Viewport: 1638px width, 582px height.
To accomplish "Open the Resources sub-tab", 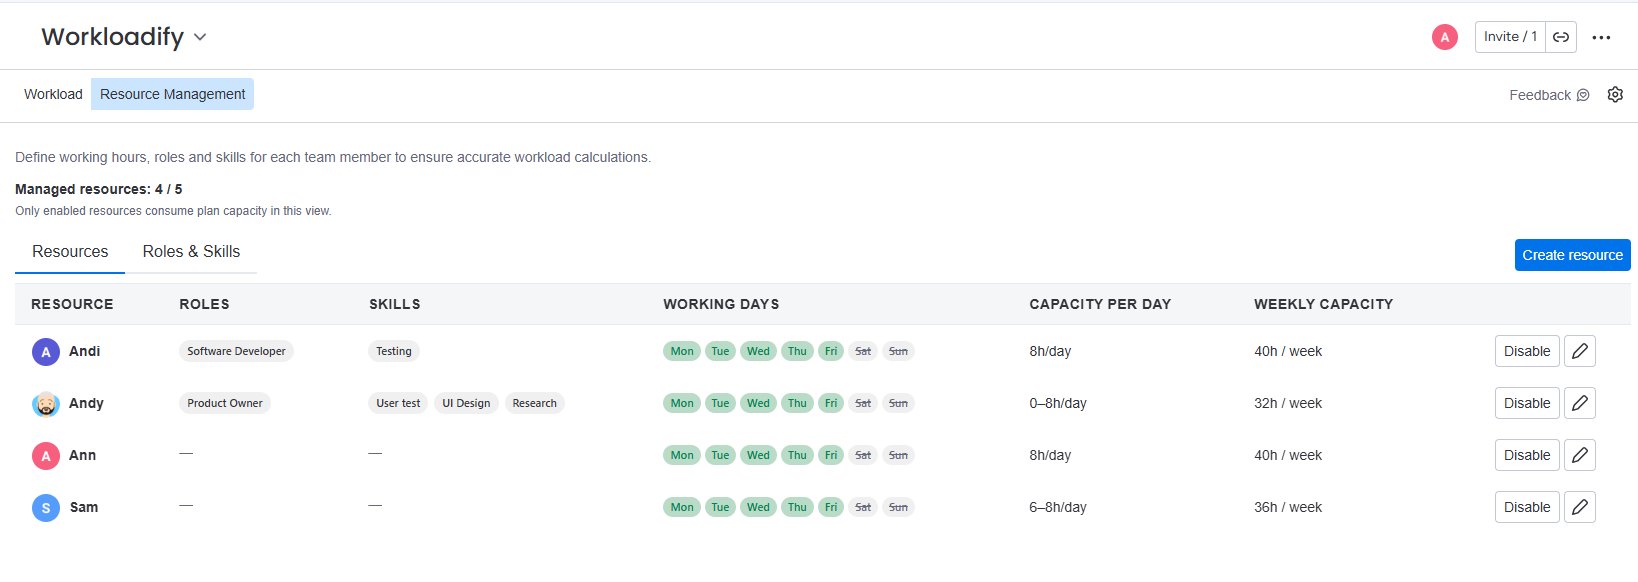I will pos(70,252).
